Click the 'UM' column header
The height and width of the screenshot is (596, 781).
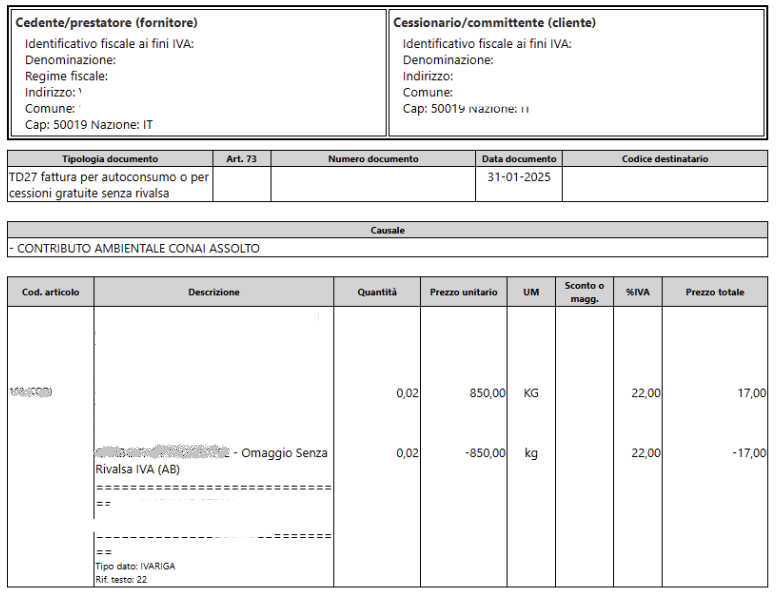pos(531,292)
